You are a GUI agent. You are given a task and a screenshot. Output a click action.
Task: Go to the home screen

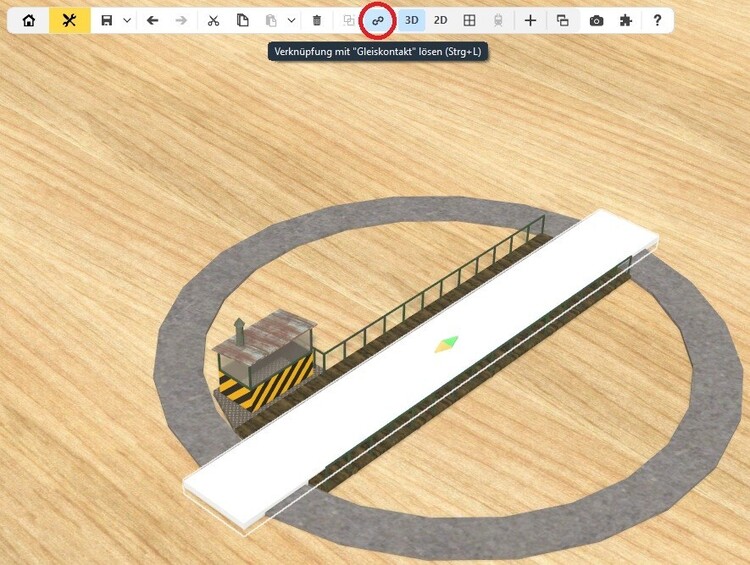tap(29, 21)
